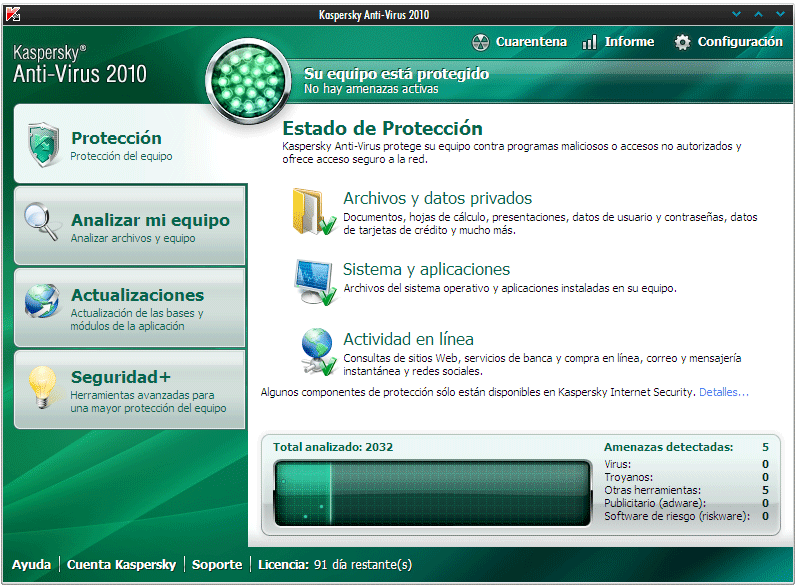Open the Detalles link
The height and width of the screenshot is (585, 796).
pyautogui.click(x=723, y=392)
